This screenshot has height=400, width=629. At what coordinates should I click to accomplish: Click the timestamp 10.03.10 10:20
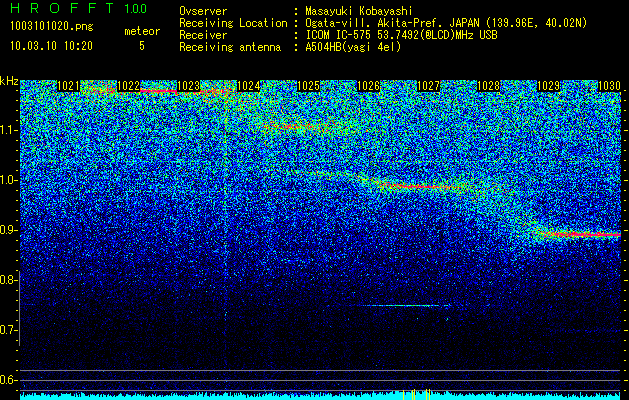[51, 46]
